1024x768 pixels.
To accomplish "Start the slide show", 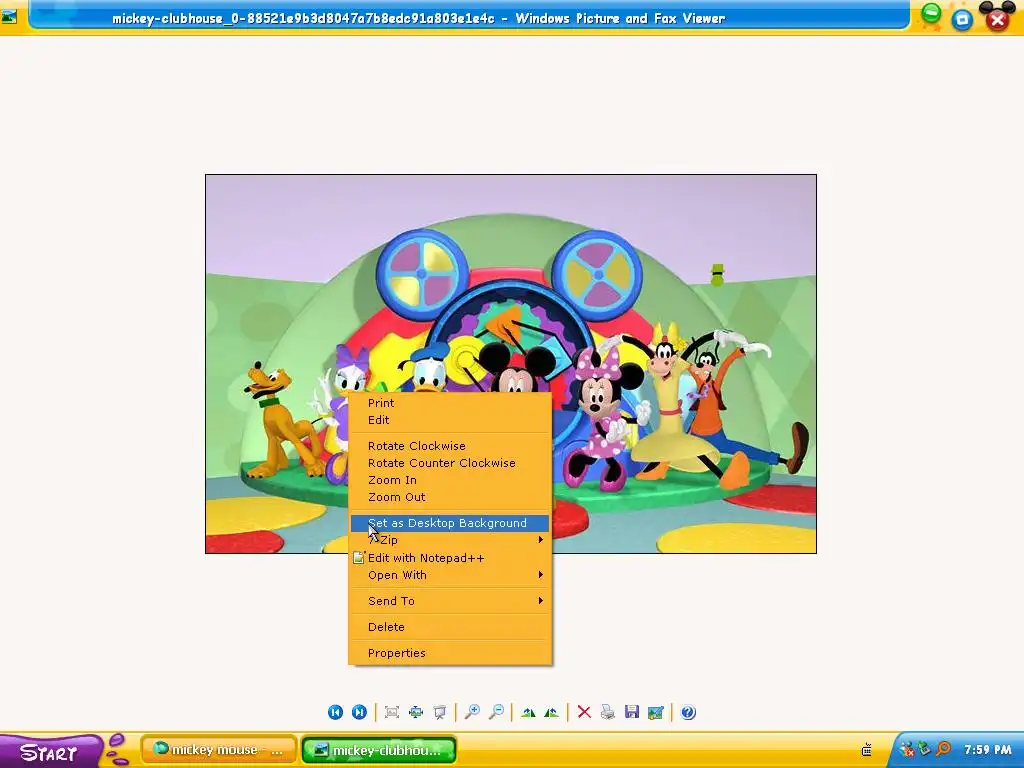I will tap(440, 712).
